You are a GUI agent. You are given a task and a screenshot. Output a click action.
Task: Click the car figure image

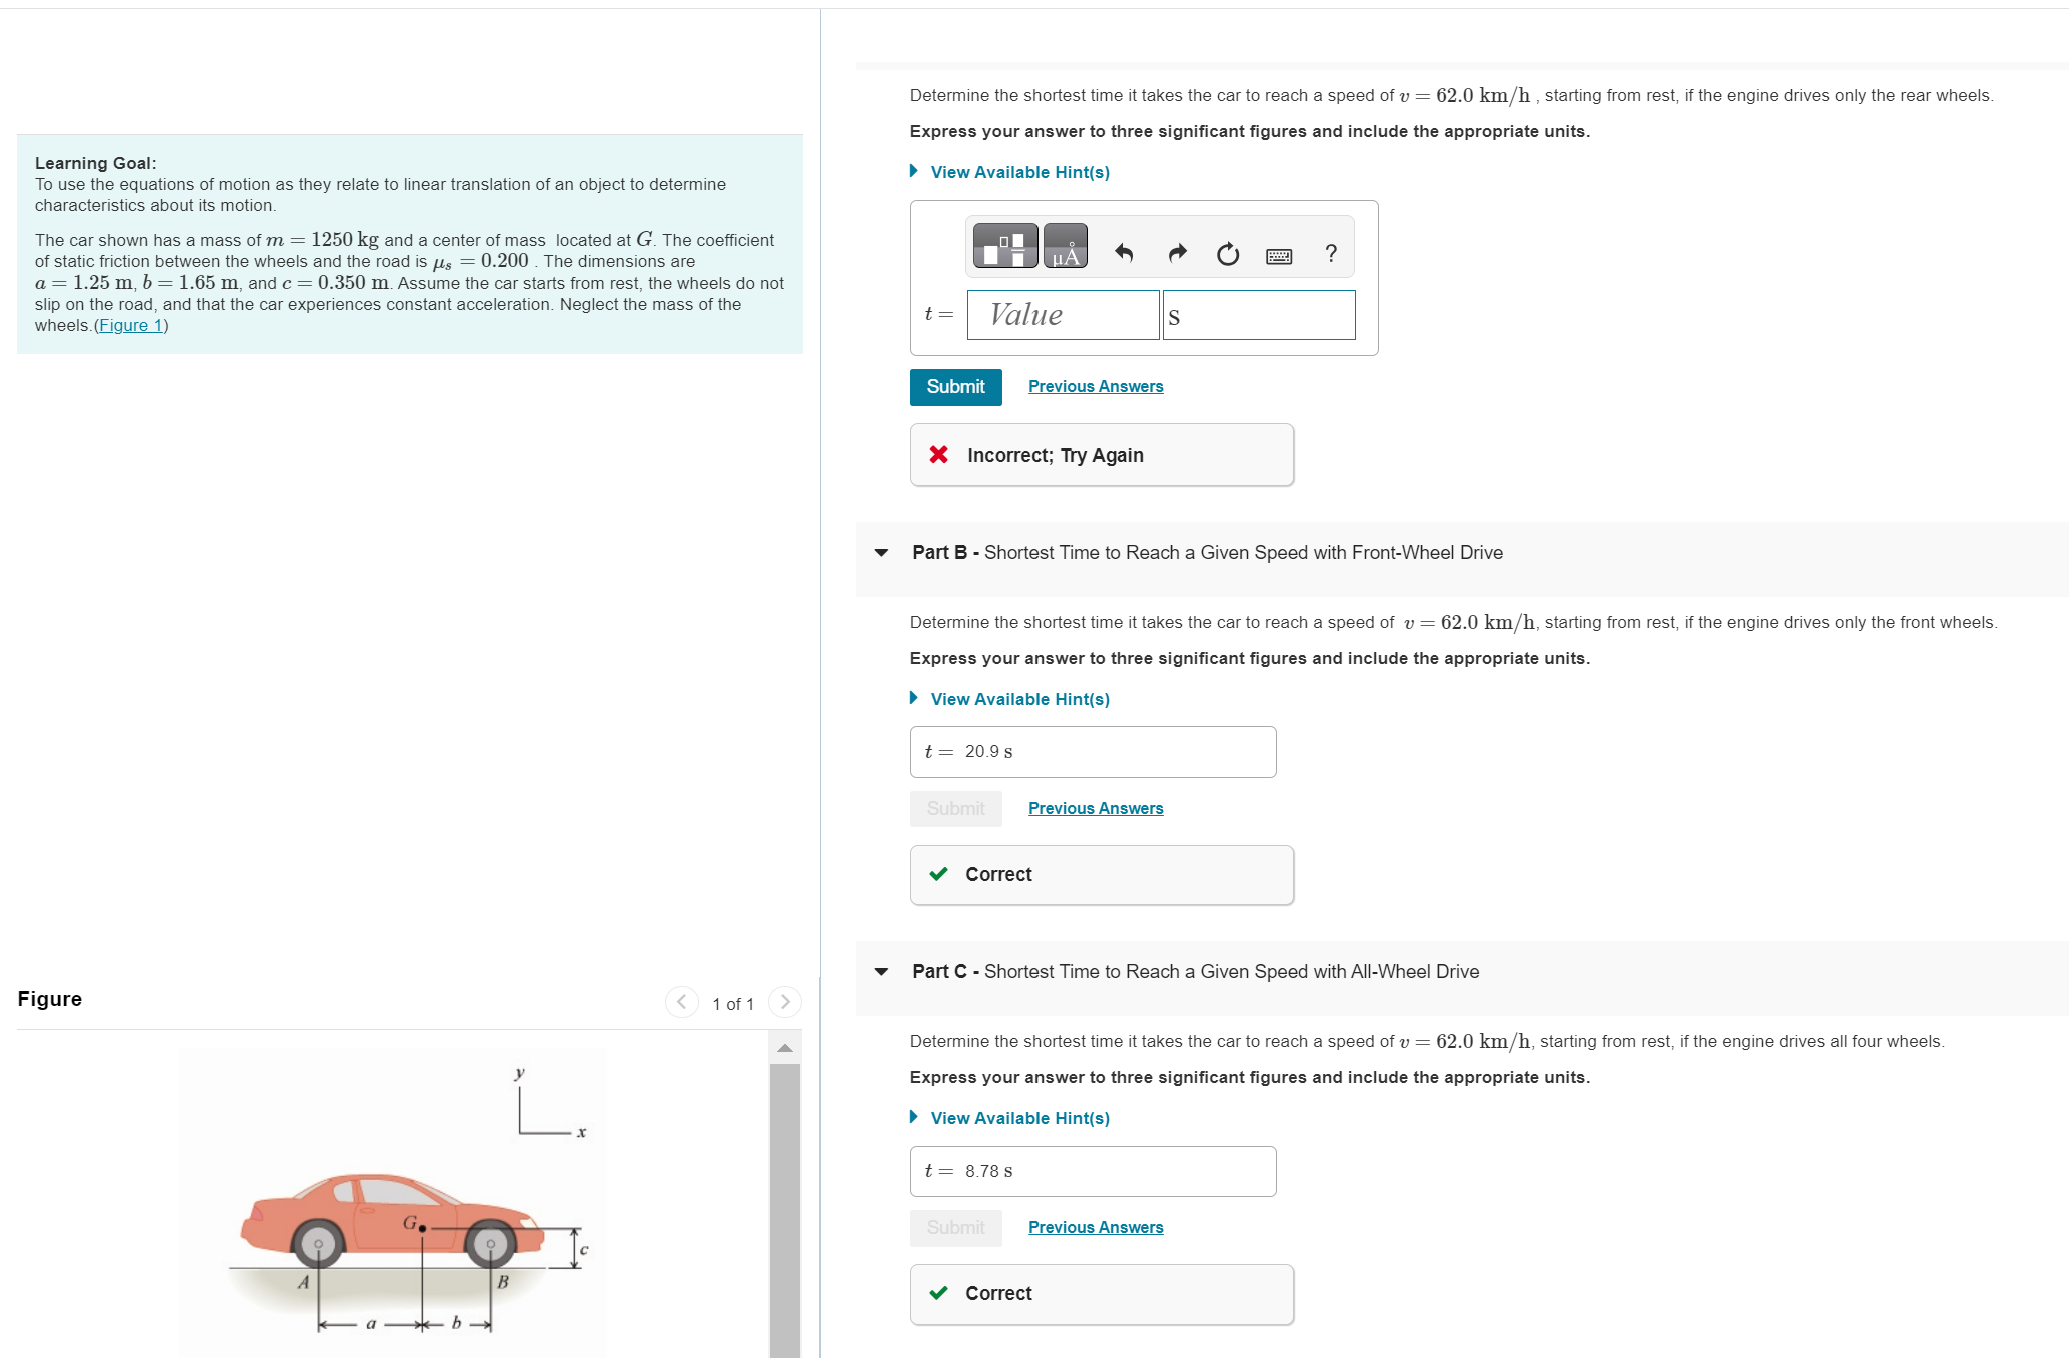coord(393,1200)
